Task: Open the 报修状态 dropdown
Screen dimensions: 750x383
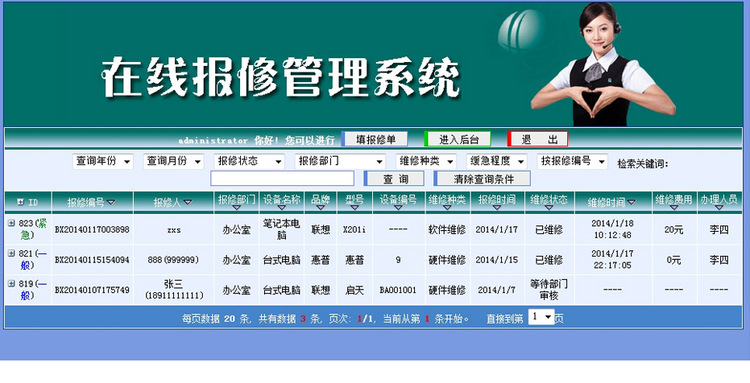Action: tap(249, 162)
